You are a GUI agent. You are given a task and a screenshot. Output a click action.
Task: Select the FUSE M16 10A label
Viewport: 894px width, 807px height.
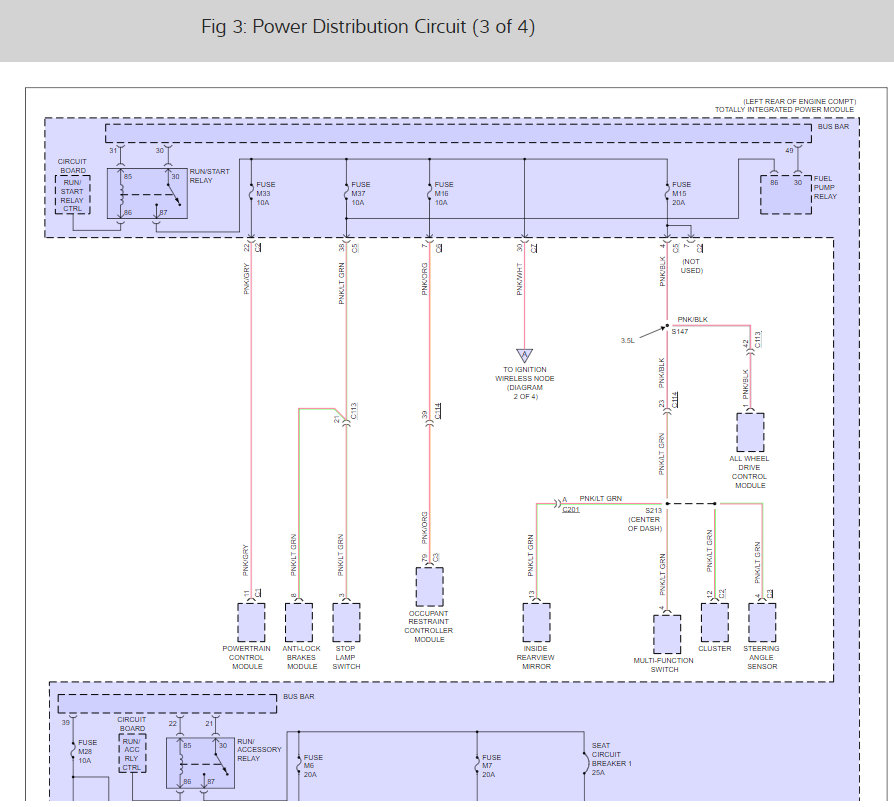444,193
